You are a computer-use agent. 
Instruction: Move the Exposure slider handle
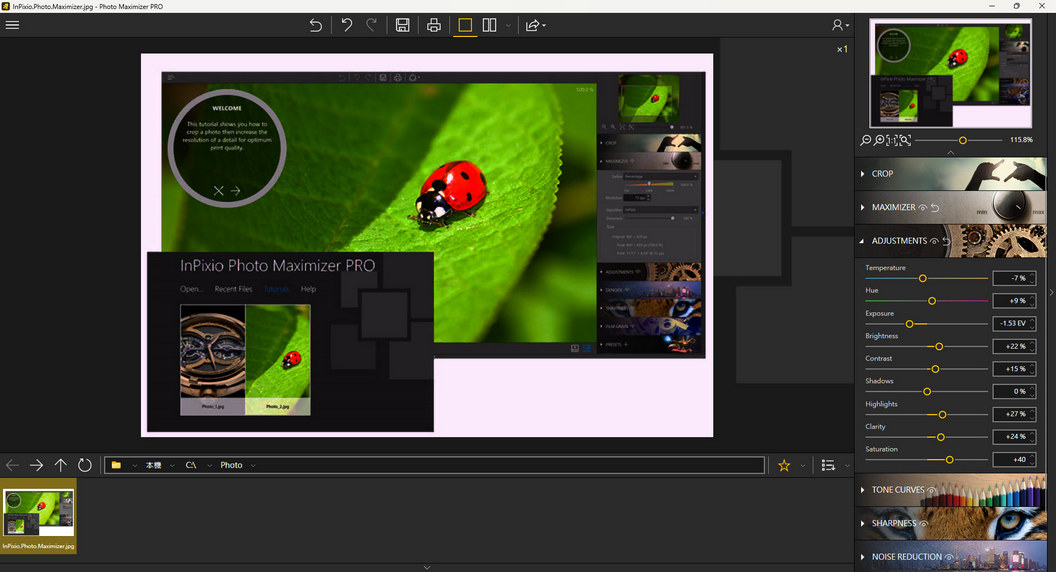909,324
